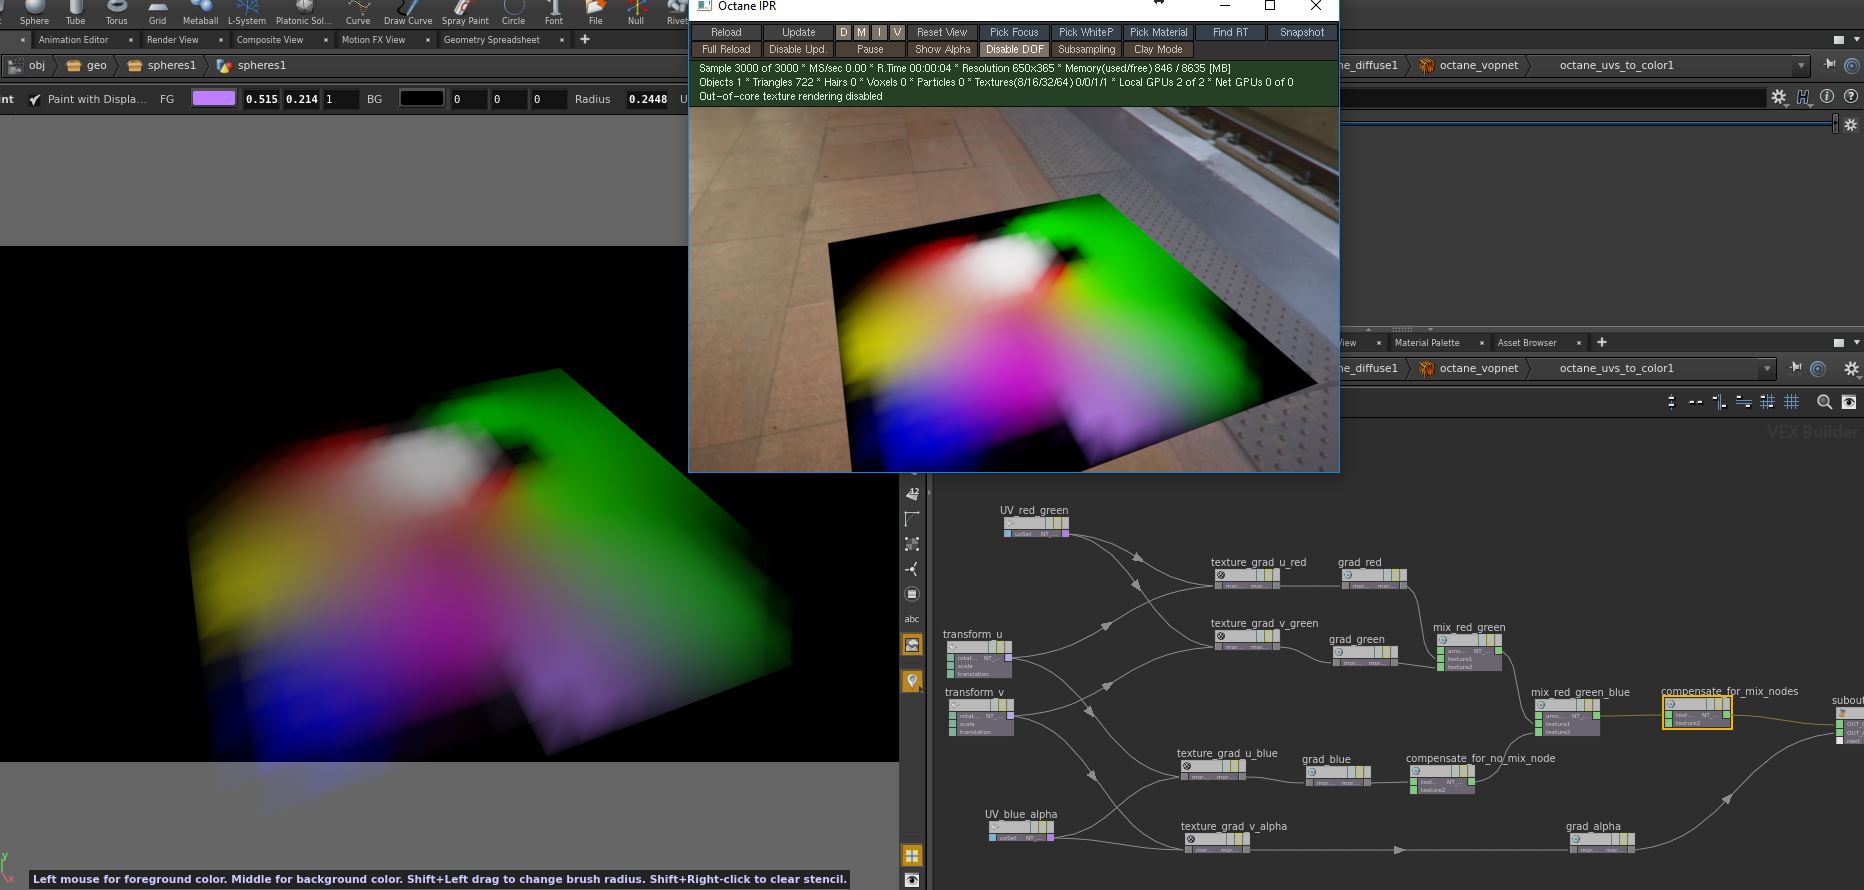The width and height of the screenshot is (1864, 890).
Task: Open the octane_uvs_to_color1 path dropdown
Action: click(x=1801, y=65)
